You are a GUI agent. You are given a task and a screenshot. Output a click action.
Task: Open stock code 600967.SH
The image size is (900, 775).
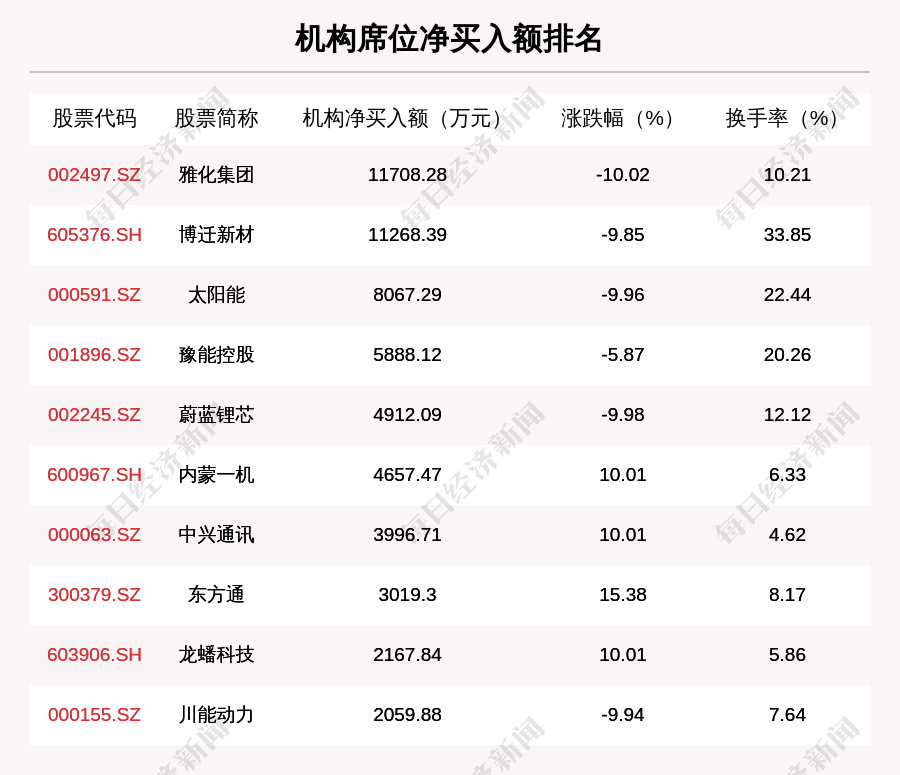coord(95,475)
